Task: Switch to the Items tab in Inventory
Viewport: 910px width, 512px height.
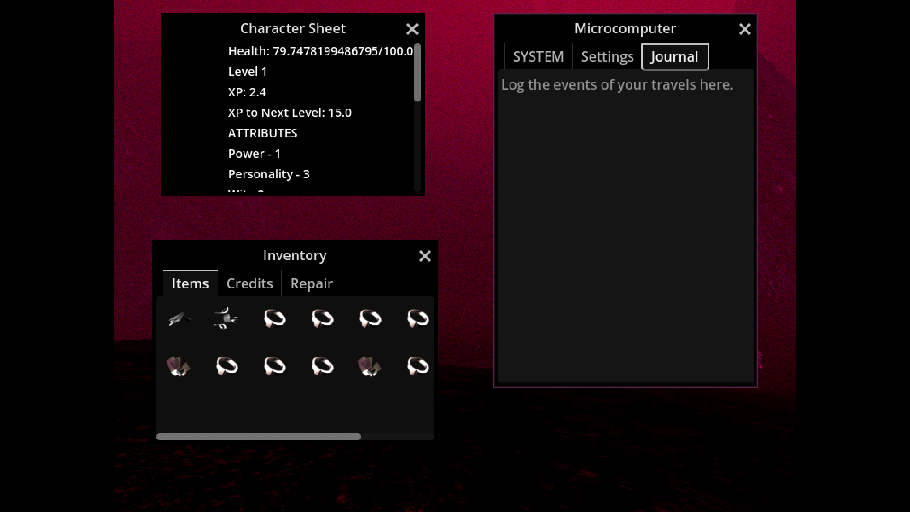Action: click(x=190, y=284)
